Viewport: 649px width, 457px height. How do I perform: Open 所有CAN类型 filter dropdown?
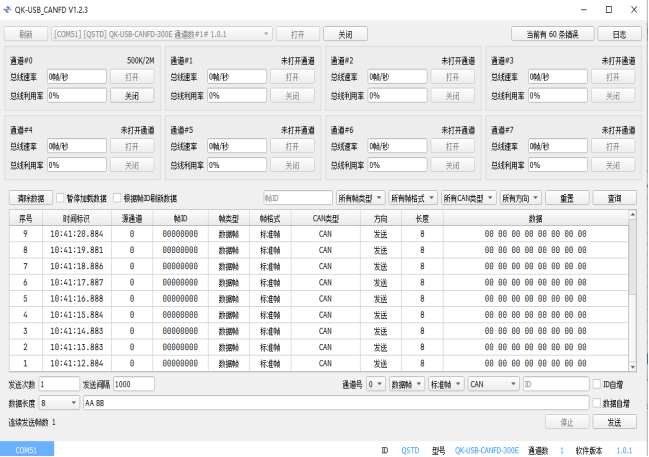pos(469,198)
